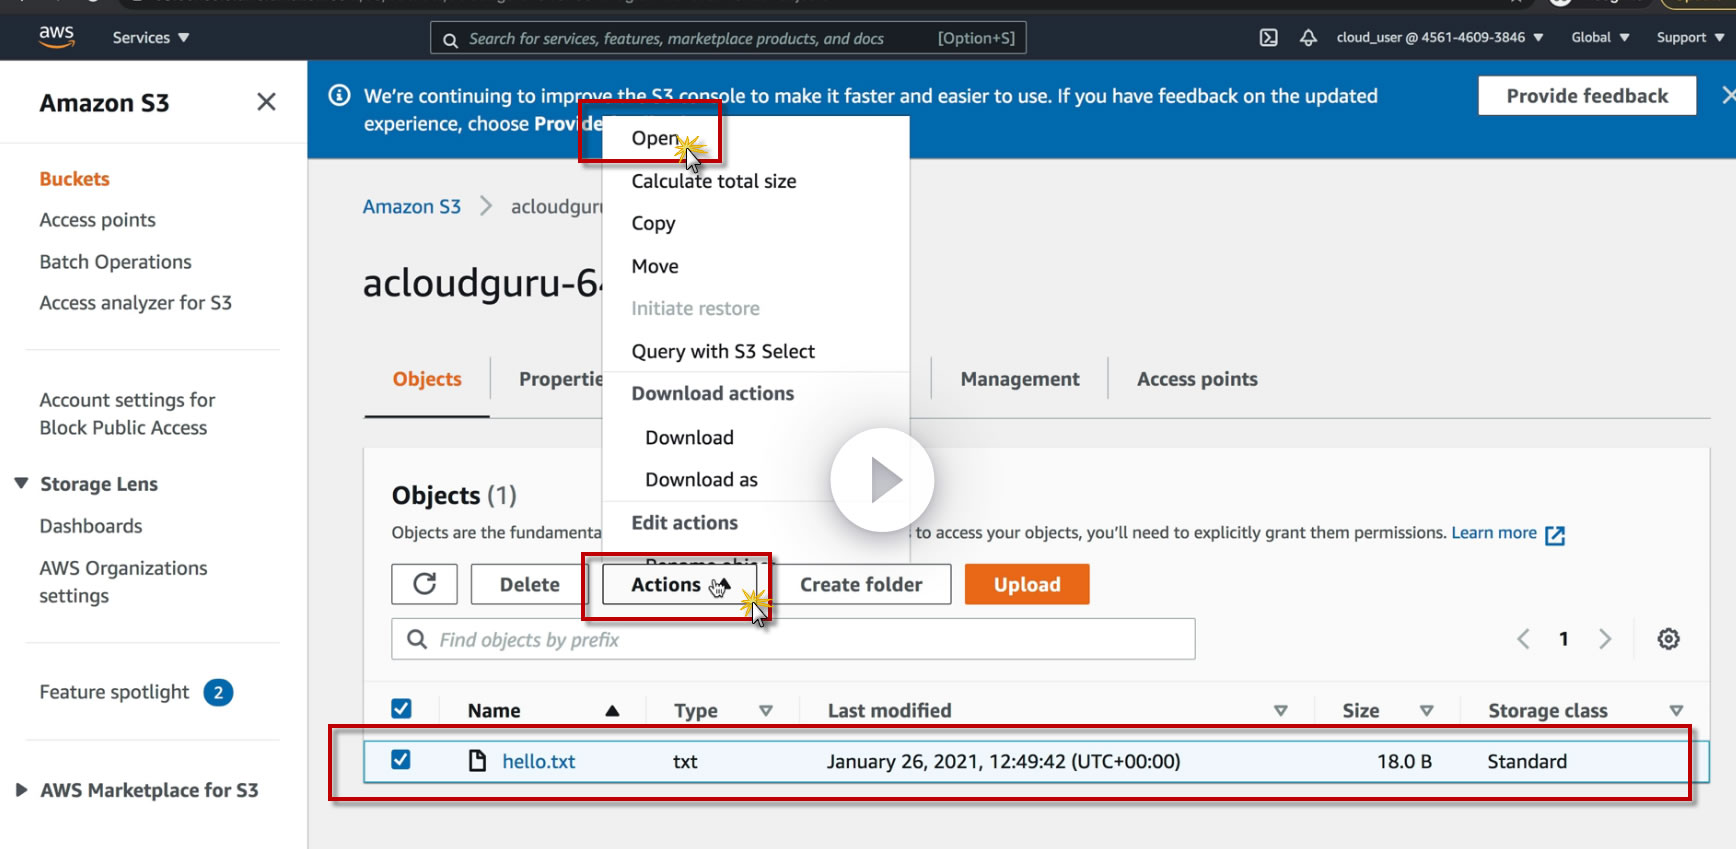Click the Feature spotlight count badge
The width and height of the screenshot is (1736, 849).
coord(218,692)
